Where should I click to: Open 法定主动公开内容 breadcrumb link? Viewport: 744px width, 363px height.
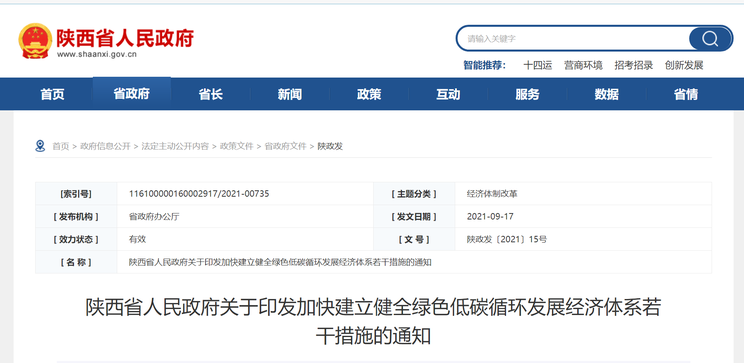pos(175,146)
